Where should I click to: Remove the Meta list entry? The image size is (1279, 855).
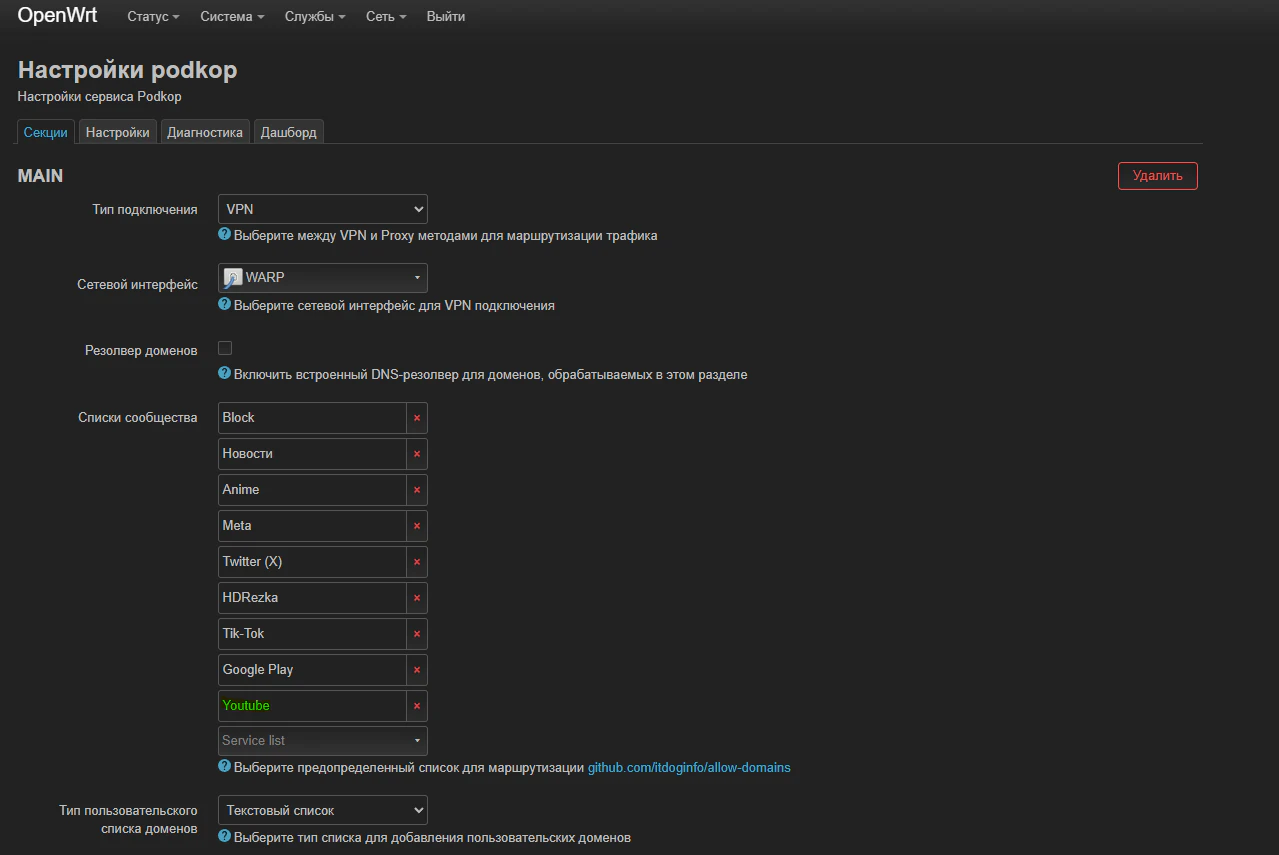[x=417, y=526]
